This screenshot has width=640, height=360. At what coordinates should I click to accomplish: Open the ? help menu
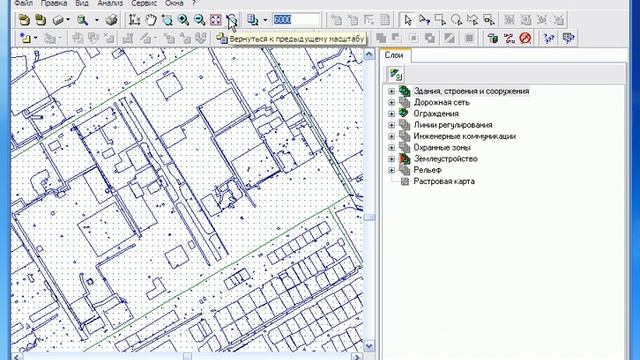coord(194,3)
